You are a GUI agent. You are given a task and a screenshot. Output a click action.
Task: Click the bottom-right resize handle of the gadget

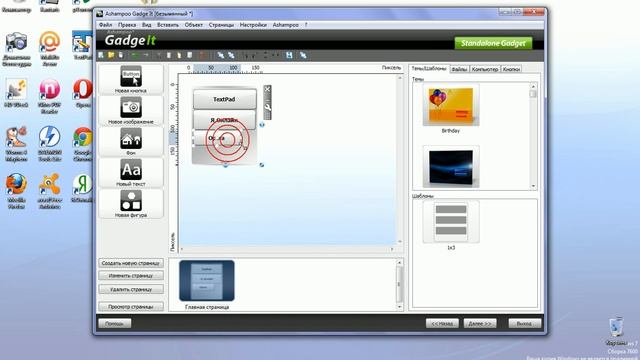pyautogui.click(x=262, y=165)
